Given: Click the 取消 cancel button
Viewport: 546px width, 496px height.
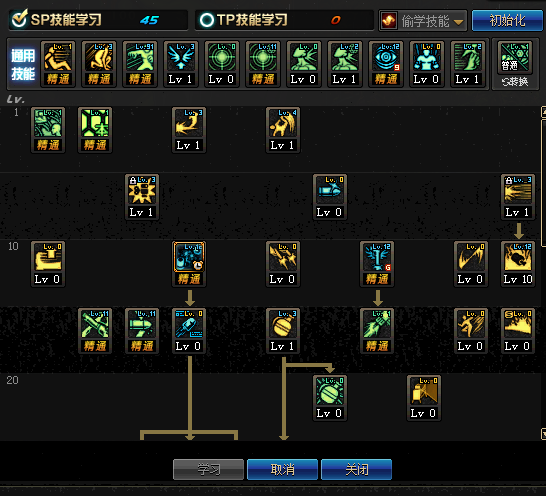Looking at the screenshot, I should (282, 469).
